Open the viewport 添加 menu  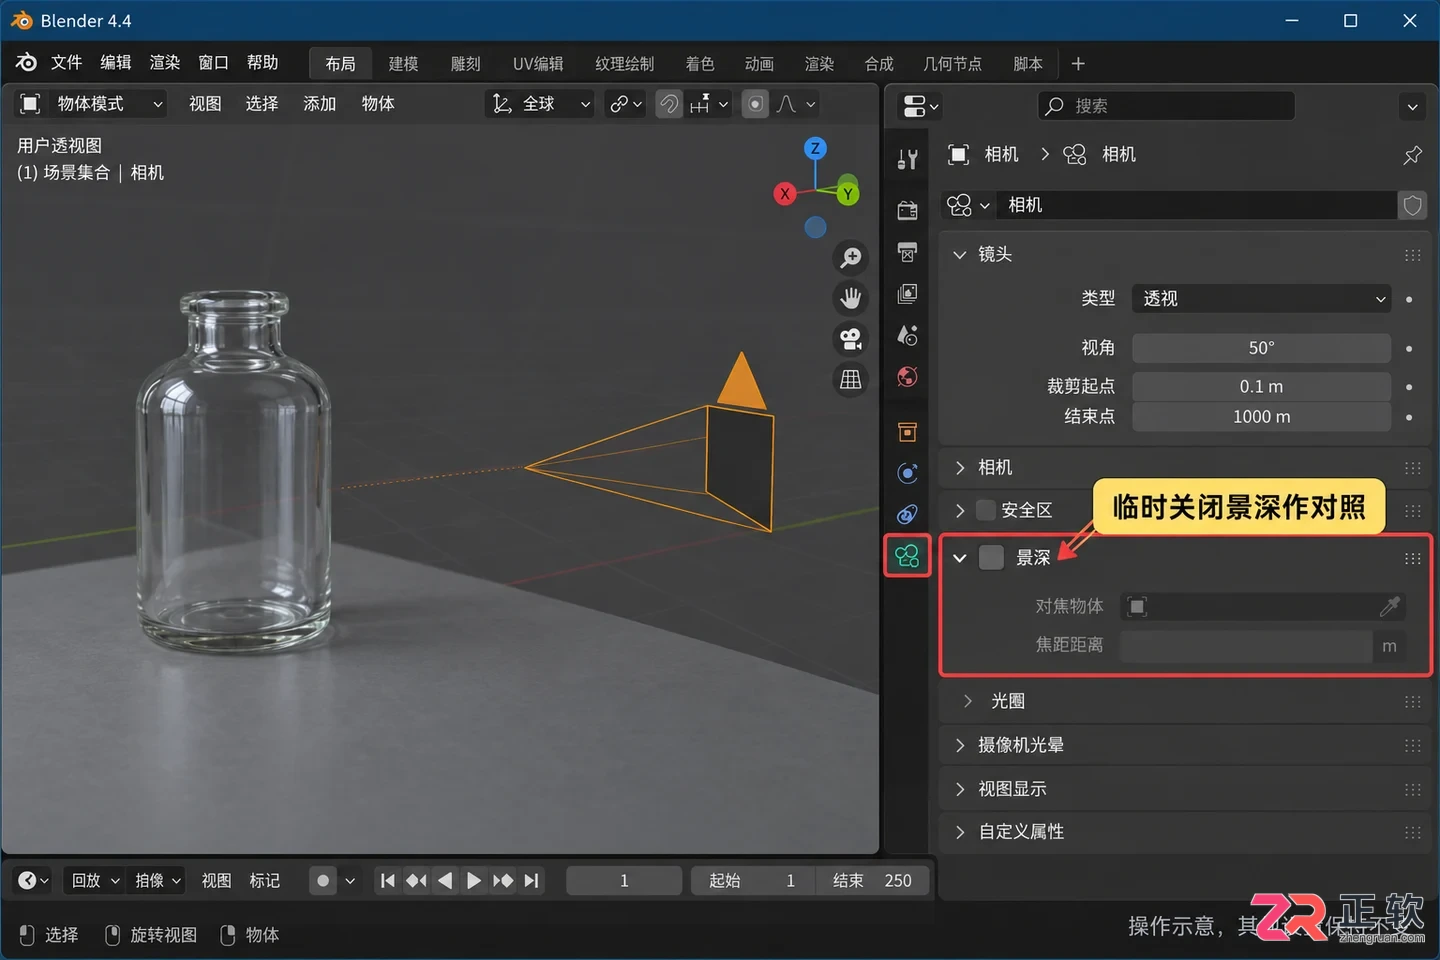click(x=320, y=104)
